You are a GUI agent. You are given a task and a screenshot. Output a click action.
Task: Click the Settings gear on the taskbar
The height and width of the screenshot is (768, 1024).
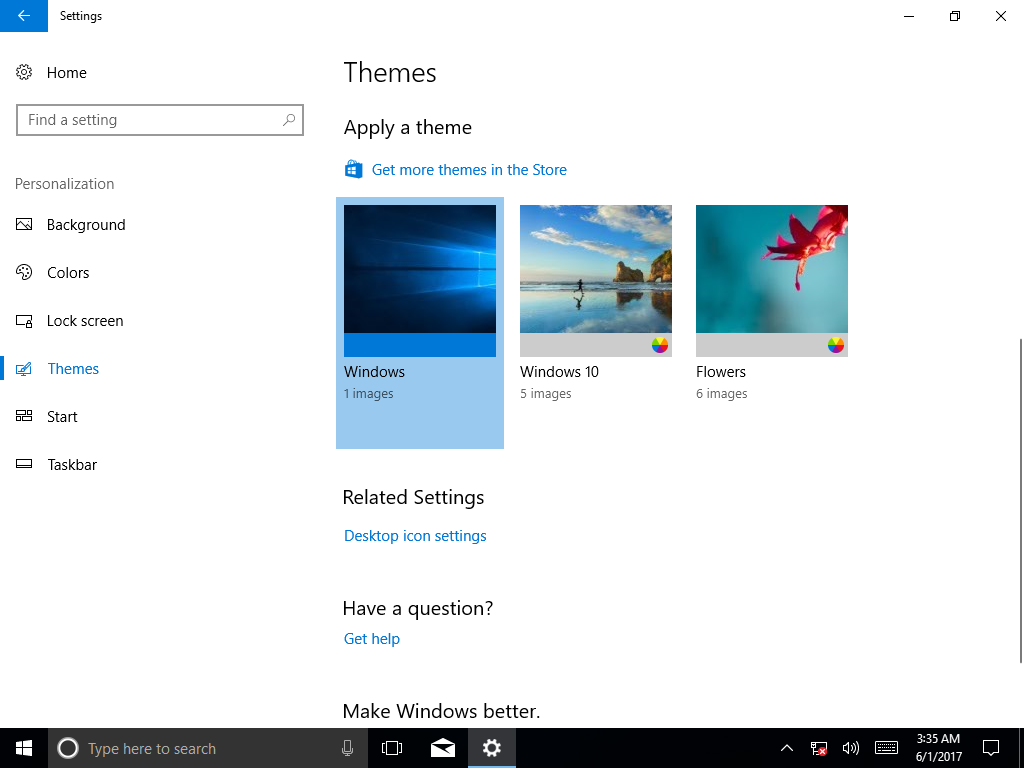[492, 748]
